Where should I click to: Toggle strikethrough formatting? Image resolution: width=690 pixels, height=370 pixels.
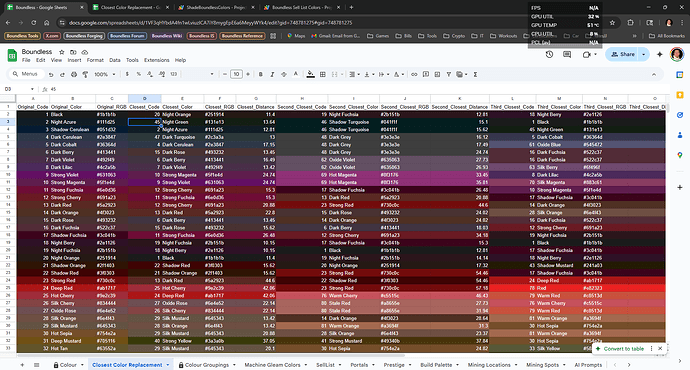click(284, 74)
